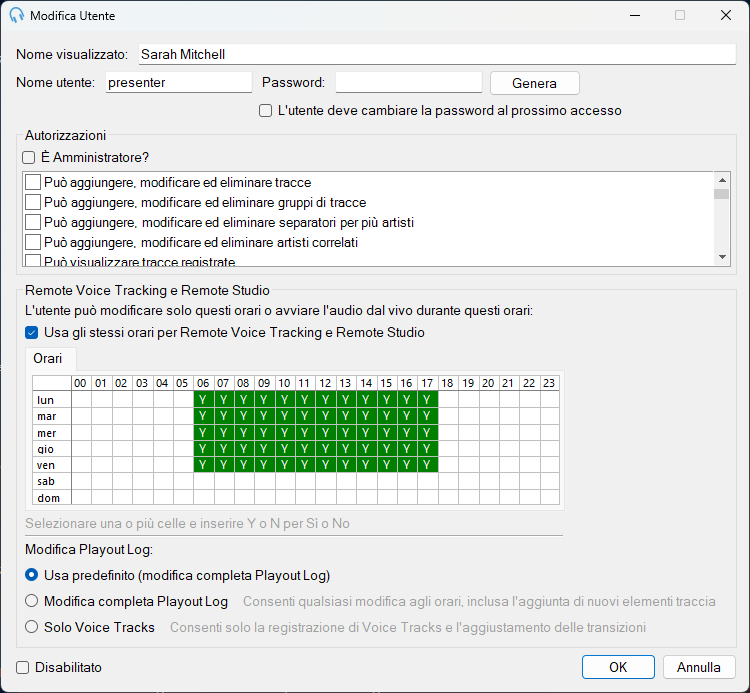Select the sab row cell at hour 06
This screenshot has height=693, width=750.
(x=204, y=481)
